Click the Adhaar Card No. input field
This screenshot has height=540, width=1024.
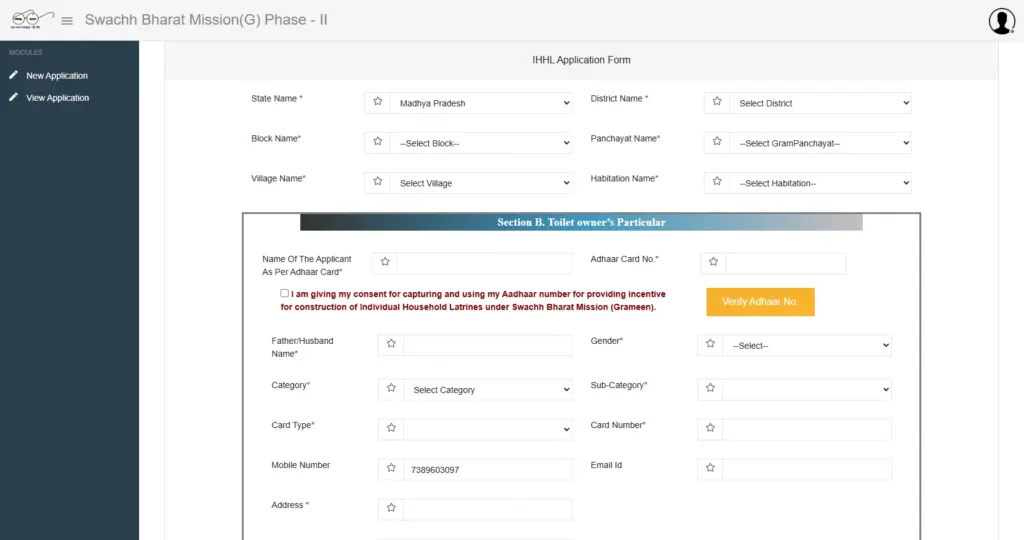786,263
